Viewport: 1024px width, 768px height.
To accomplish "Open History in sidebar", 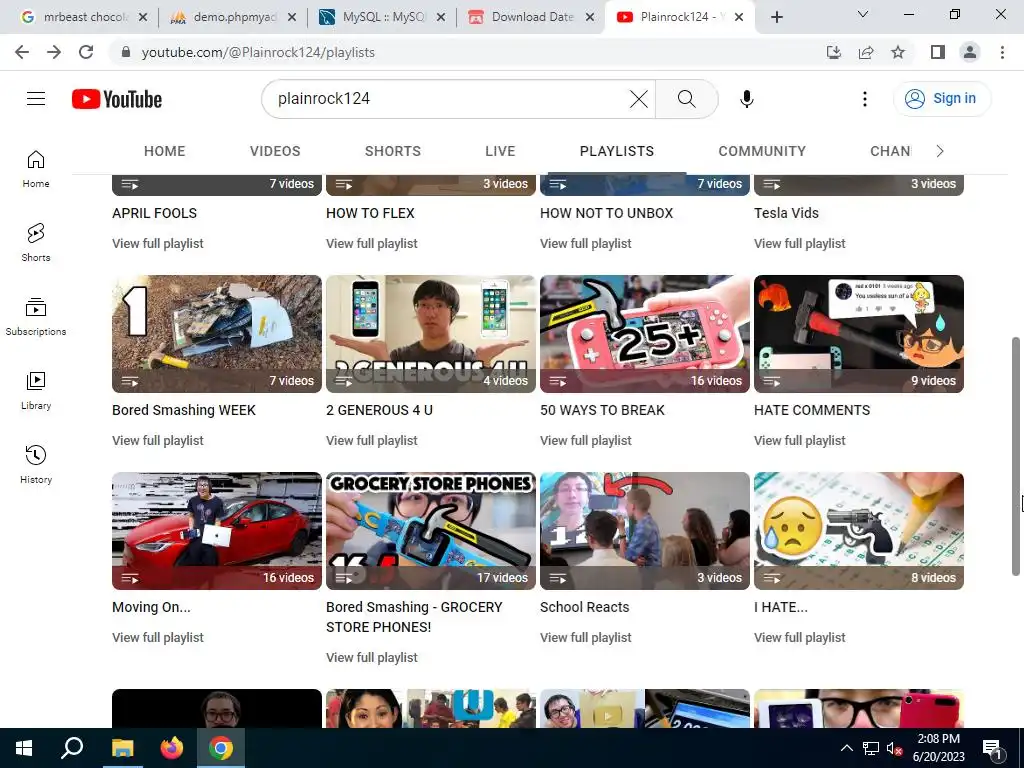I will pyautogui.click(x=36, y=464).
